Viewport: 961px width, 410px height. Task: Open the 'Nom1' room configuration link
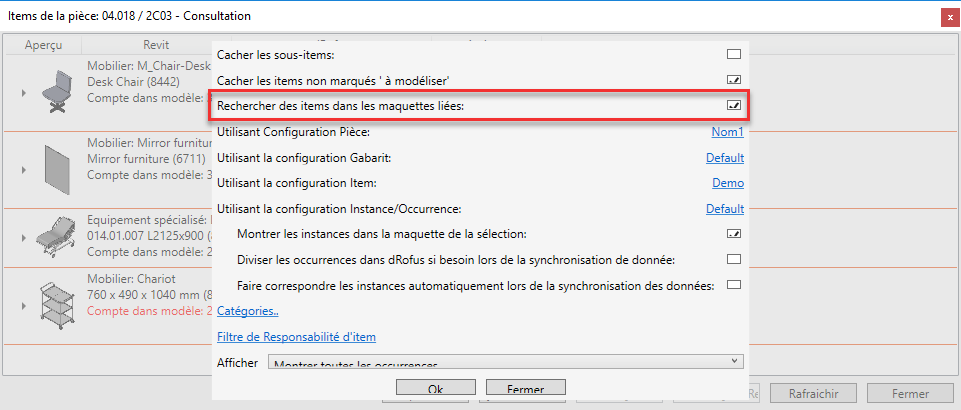[x=727, y=132]
